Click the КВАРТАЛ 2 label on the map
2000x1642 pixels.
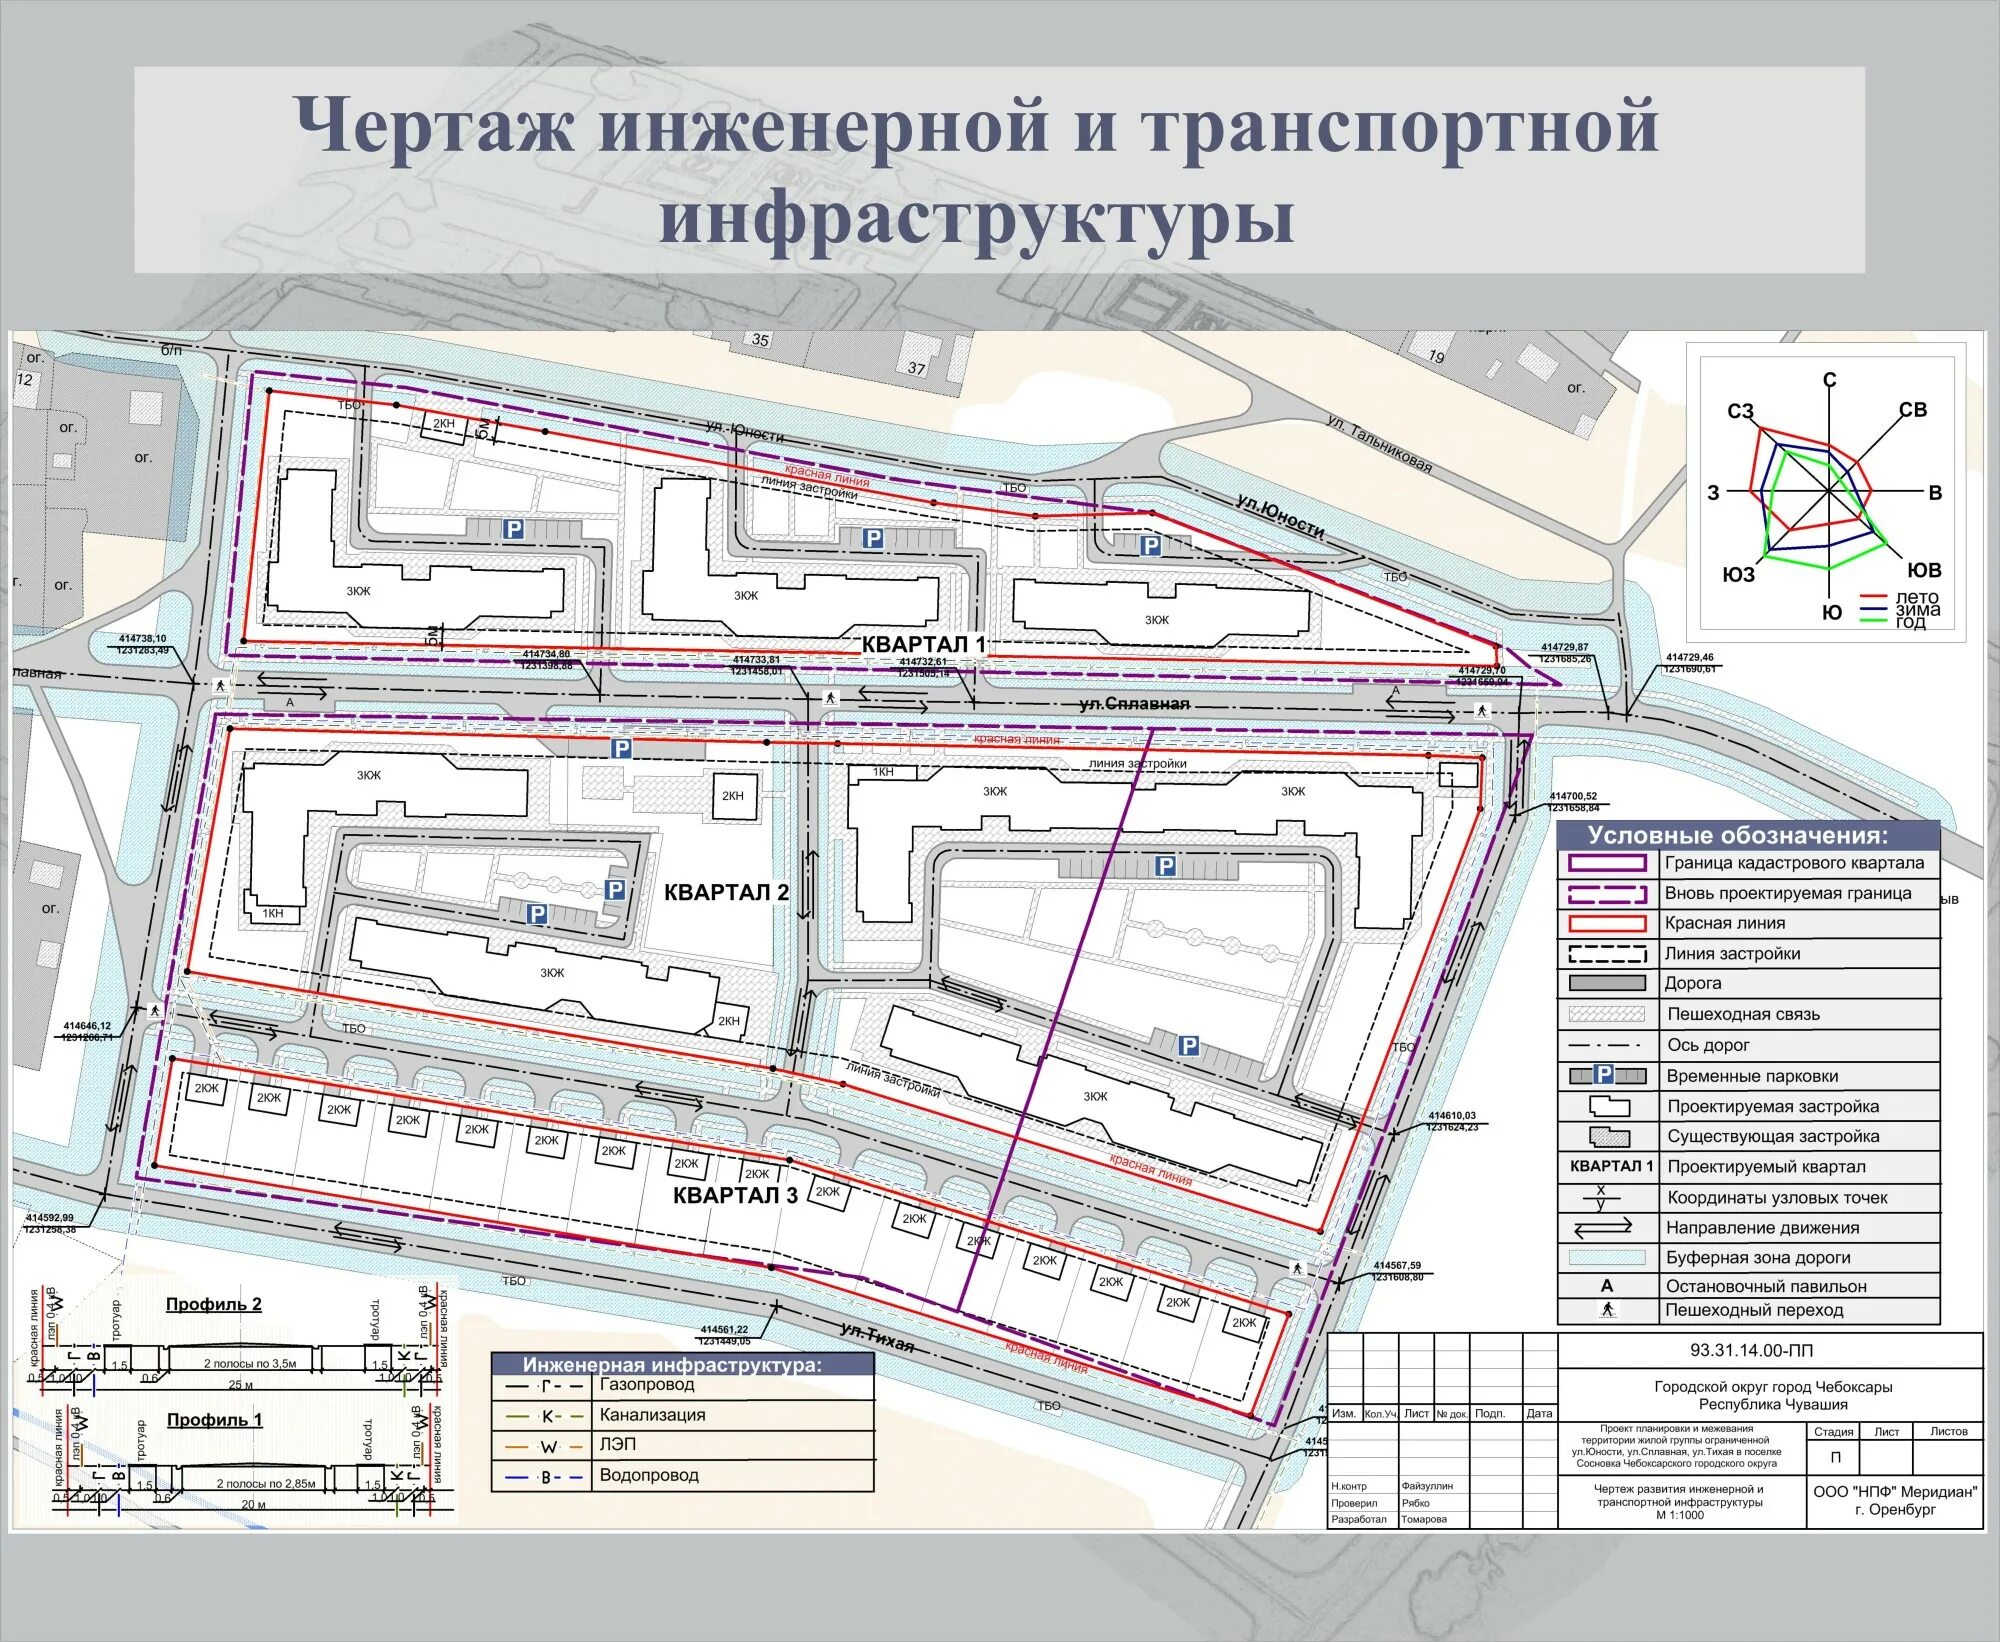pyautogui.click(x=727, y=892)
